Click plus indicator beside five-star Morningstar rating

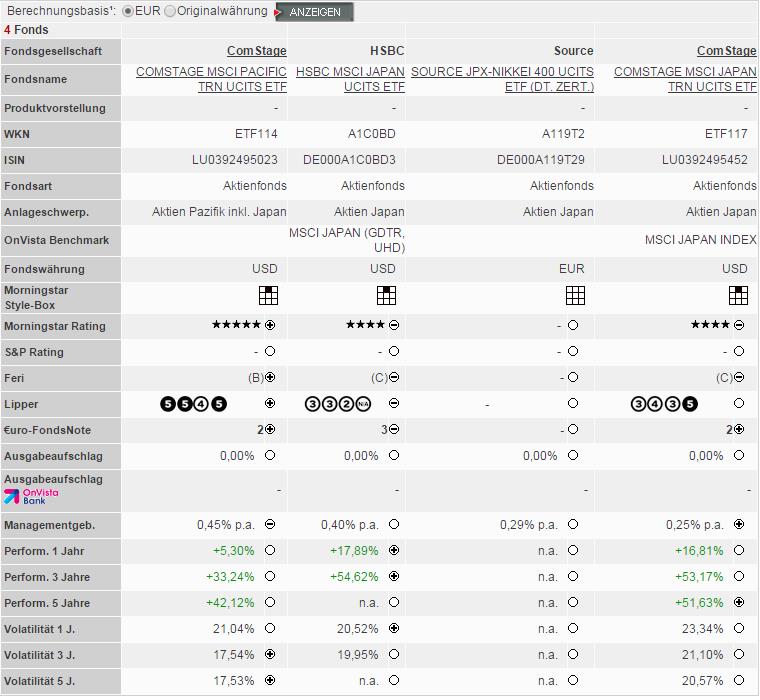tap(270, 325)
